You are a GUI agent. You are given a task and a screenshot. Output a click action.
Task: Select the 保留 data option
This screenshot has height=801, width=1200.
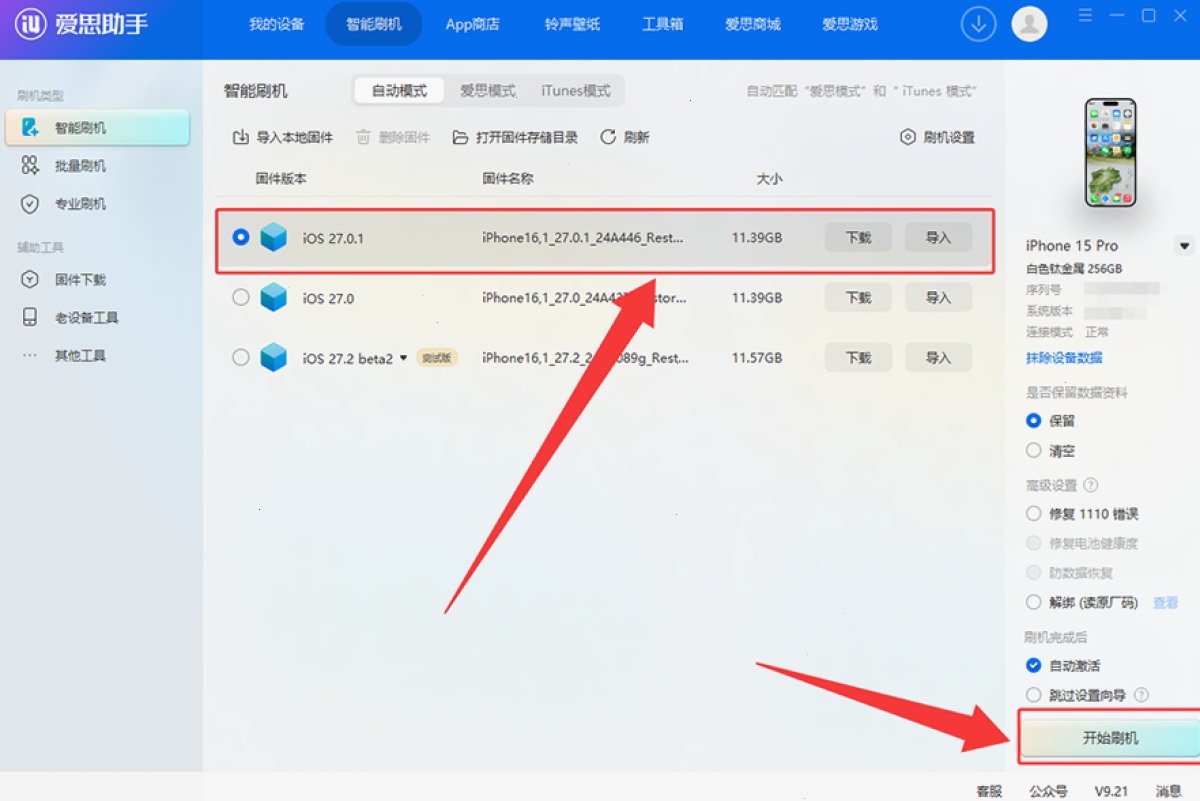[x=1034, y=421]
